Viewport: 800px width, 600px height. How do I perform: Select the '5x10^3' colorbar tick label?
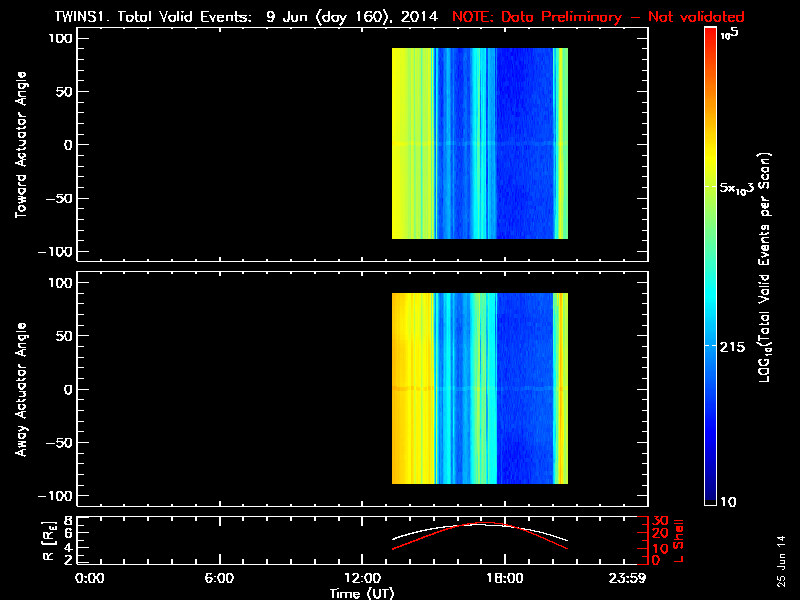click(742, 187)
